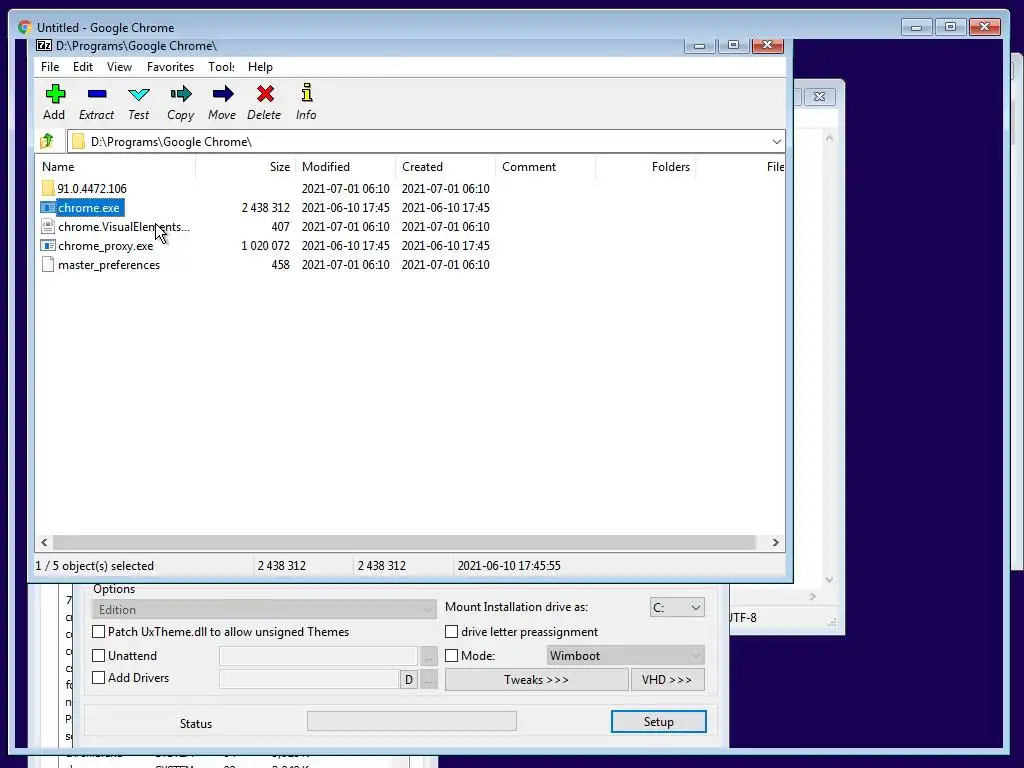1024x768 pixels.
Task: Click the red Delete icon
Action: click(x=265, y=94)
